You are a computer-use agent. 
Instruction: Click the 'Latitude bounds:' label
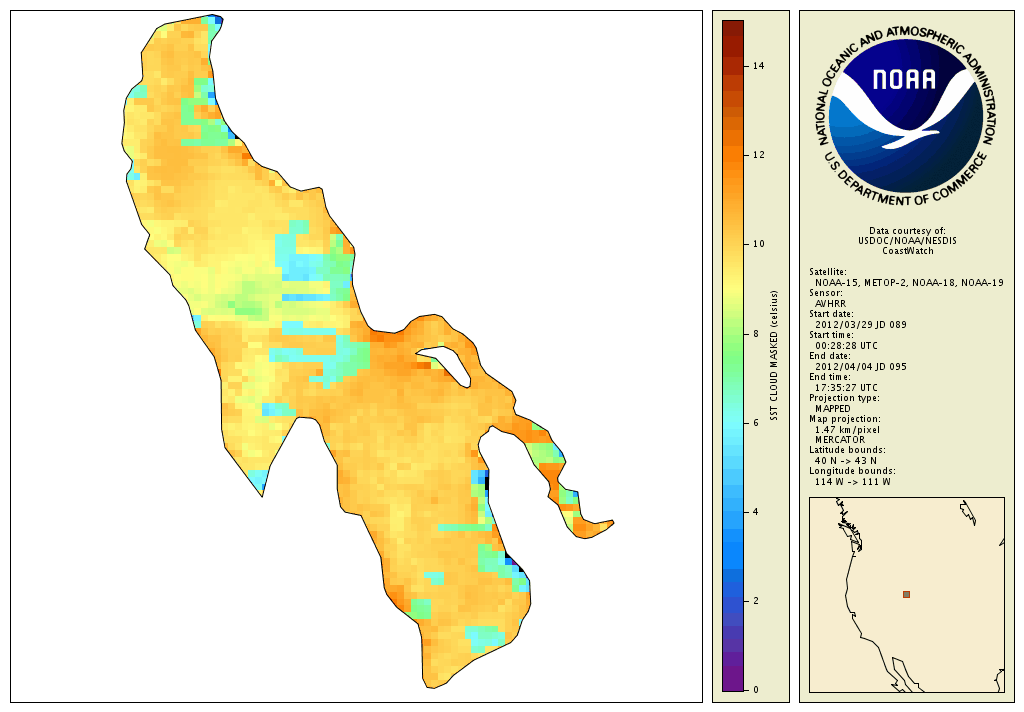click(847, 450)
